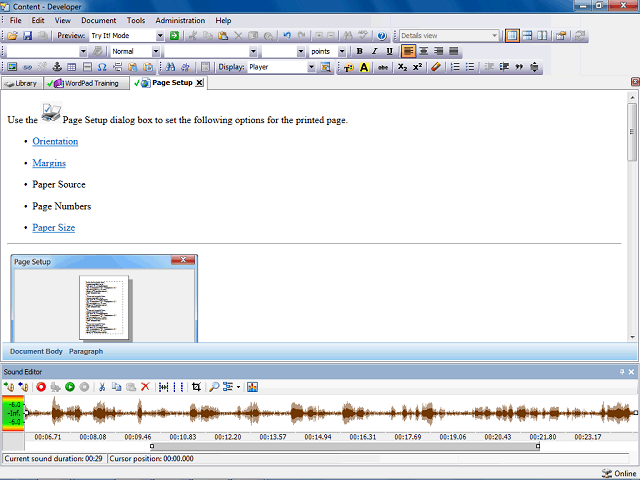Open the Document menu
The height and width of the screenshot is (480, 640).
(x=98, y=20)
